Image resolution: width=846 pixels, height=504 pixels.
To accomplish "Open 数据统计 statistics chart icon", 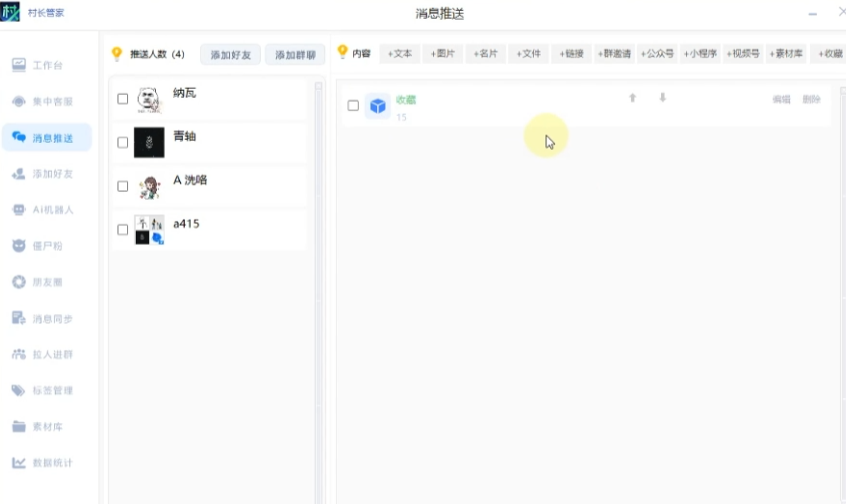I will point(19,463).
